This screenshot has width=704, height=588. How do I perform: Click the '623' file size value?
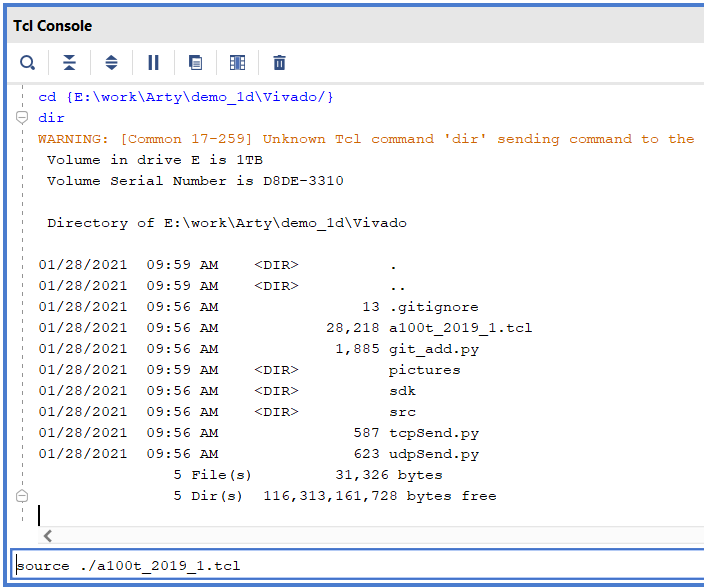[x=366, y=454]
